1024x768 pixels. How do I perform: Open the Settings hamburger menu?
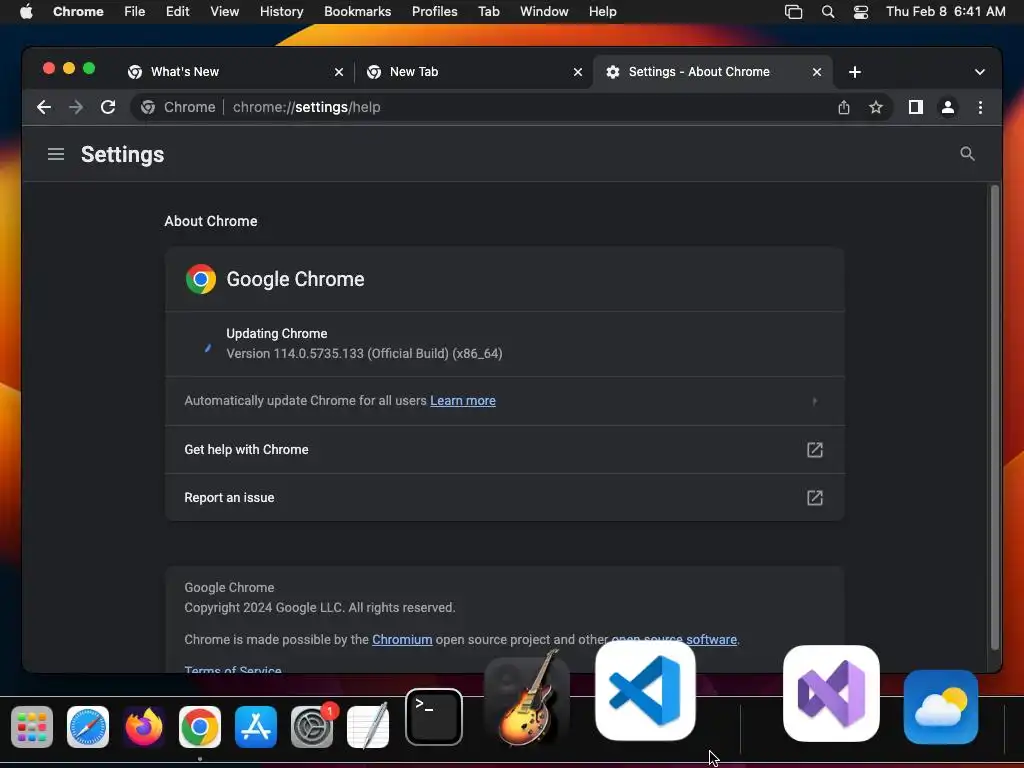point(56,154)
